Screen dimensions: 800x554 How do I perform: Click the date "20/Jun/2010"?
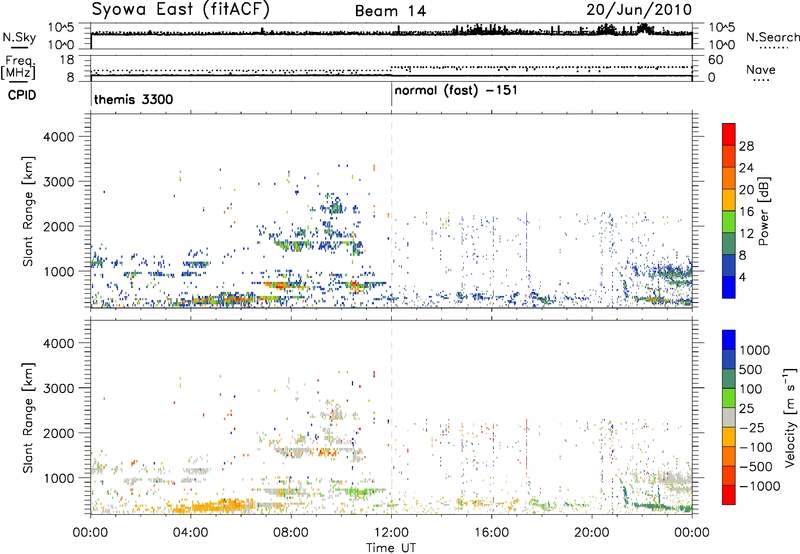click(639, 10)
